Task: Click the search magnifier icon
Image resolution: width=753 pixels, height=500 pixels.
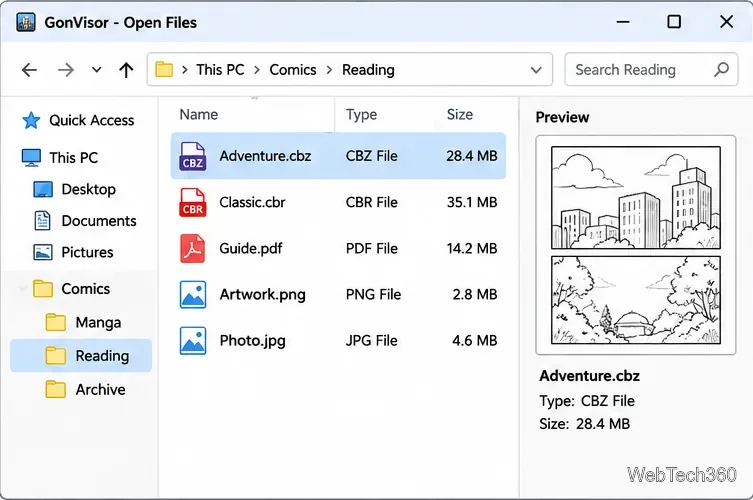Action: coord(721,70)
